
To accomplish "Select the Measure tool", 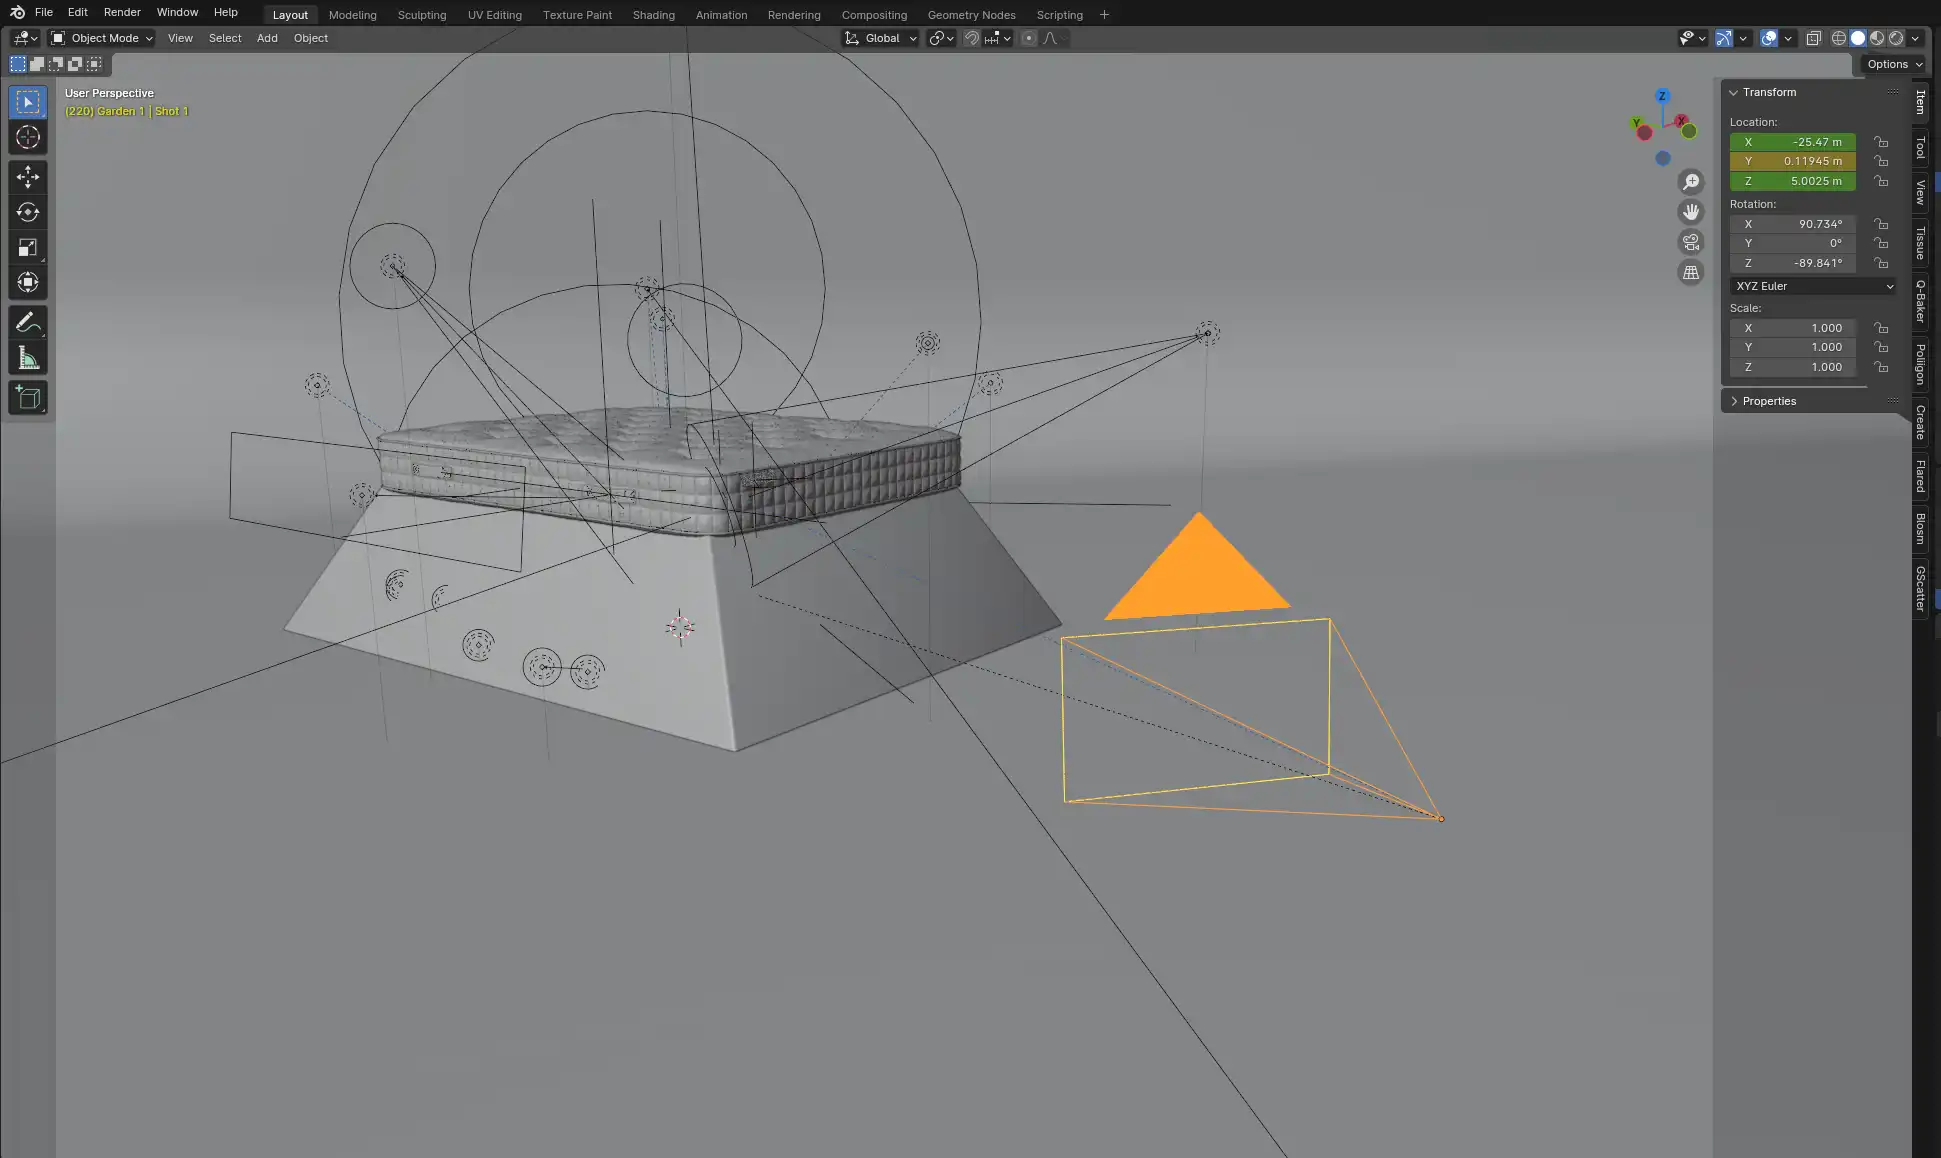I will pyautogui.click(x=28, y=358).
